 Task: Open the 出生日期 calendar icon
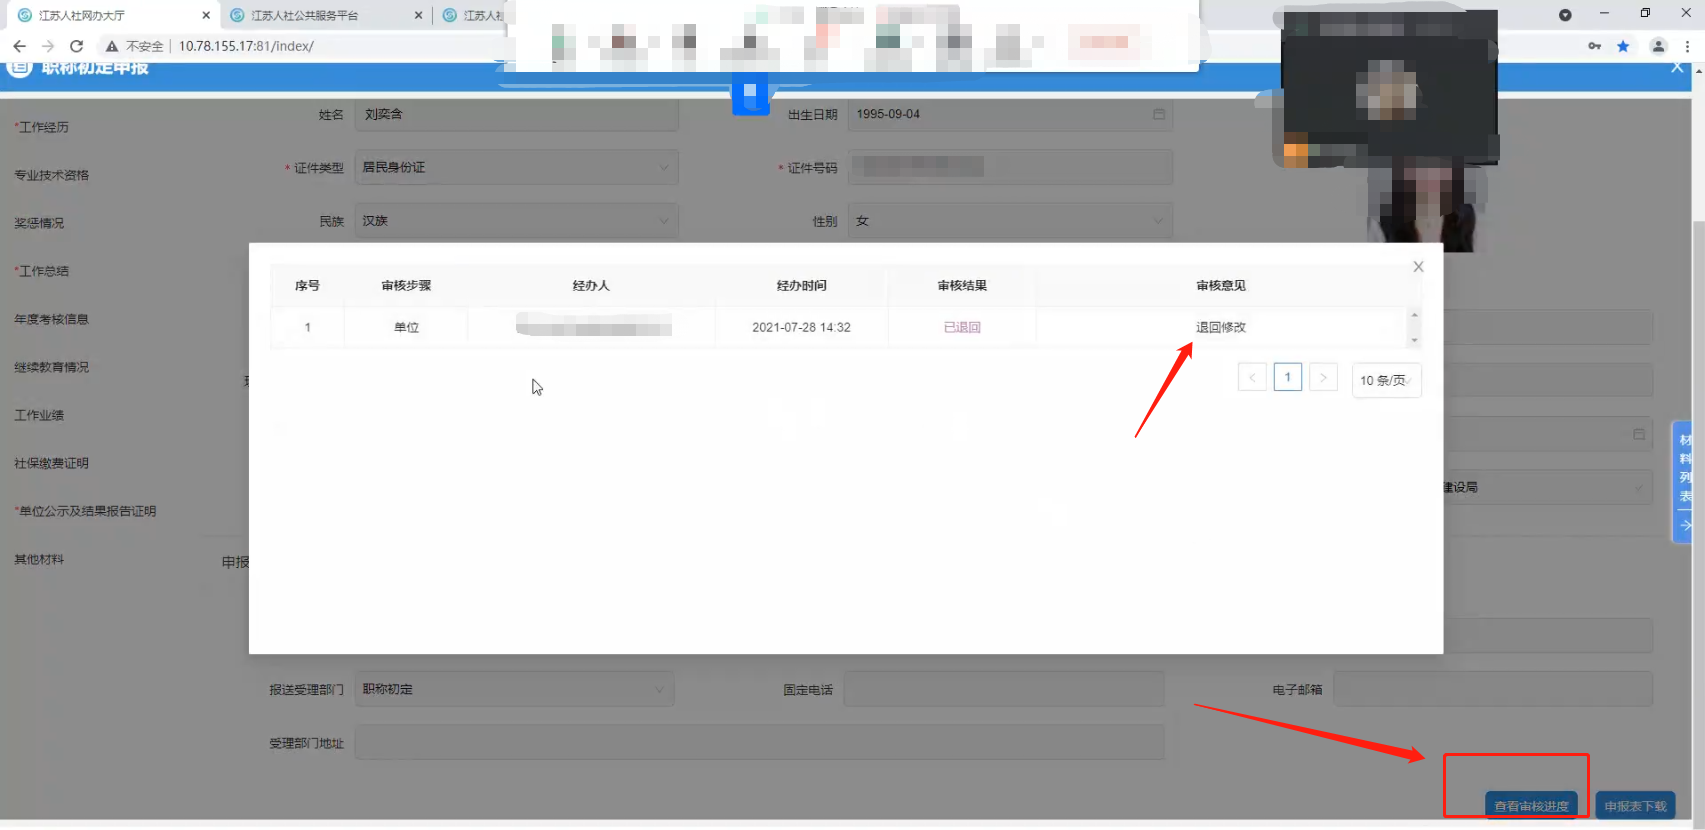1158,114
